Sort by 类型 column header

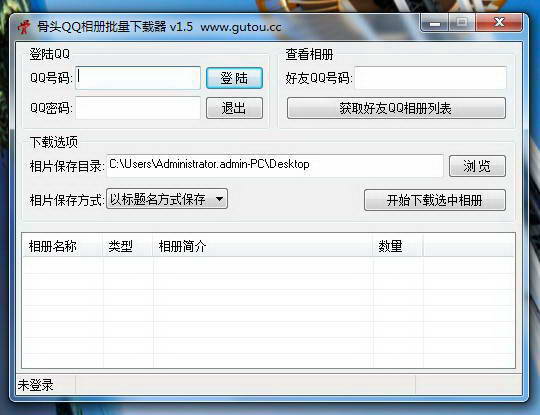pyautogui.click(x=128, y=246)
